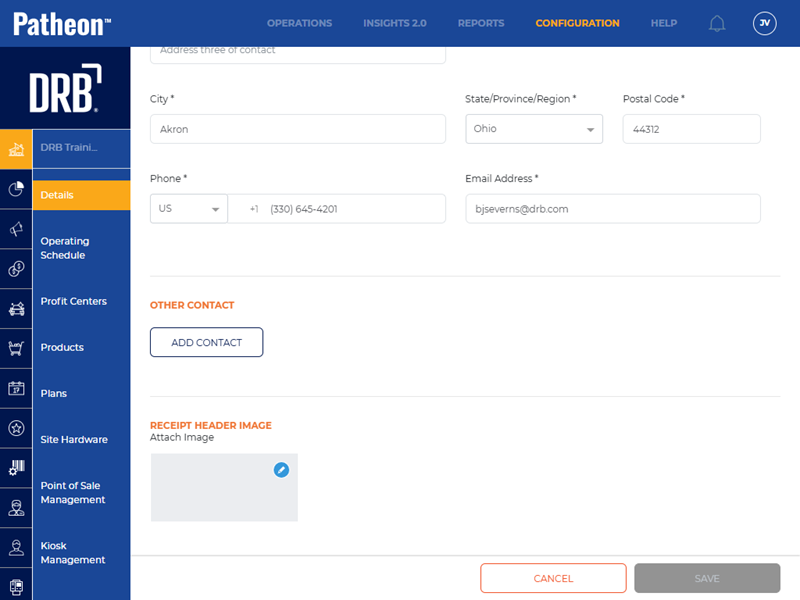Open the JV user profile avatar
The height and width of the screenshot is (600, 800).
pyautogui.click(x=764, y=23)
